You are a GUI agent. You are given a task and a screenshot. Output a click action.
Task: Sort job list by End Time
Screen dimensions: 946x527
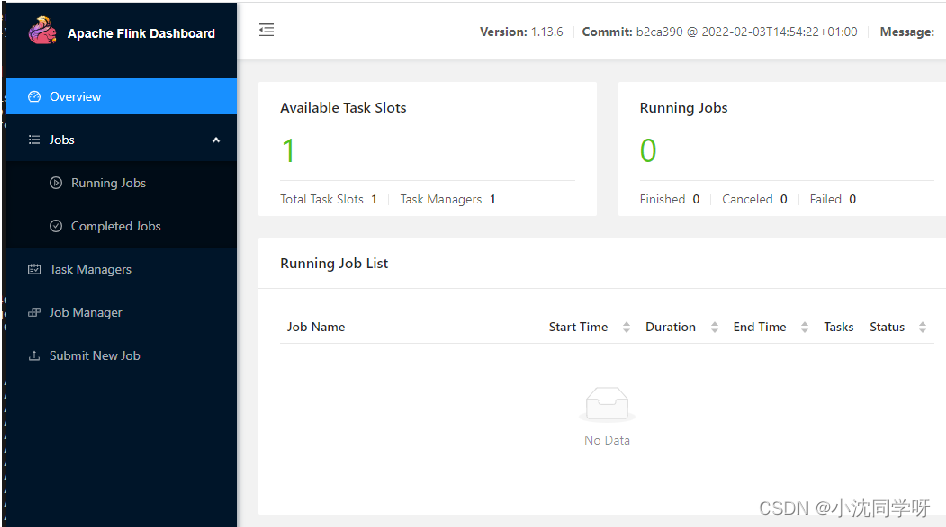point(804,327)
